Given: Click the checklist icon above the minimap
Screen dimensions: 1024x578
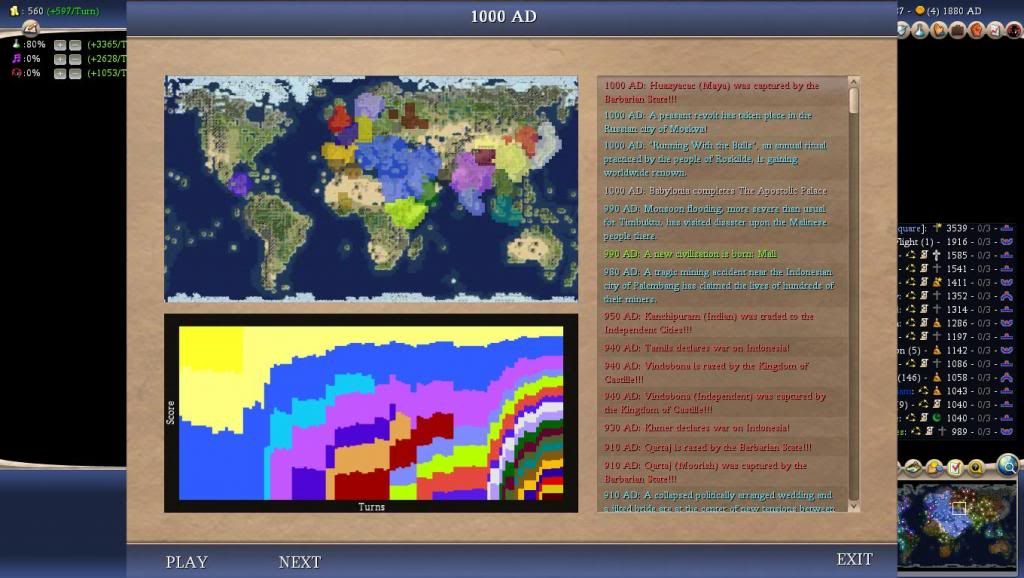Looking at the screenshot, I should coord(955,467).
